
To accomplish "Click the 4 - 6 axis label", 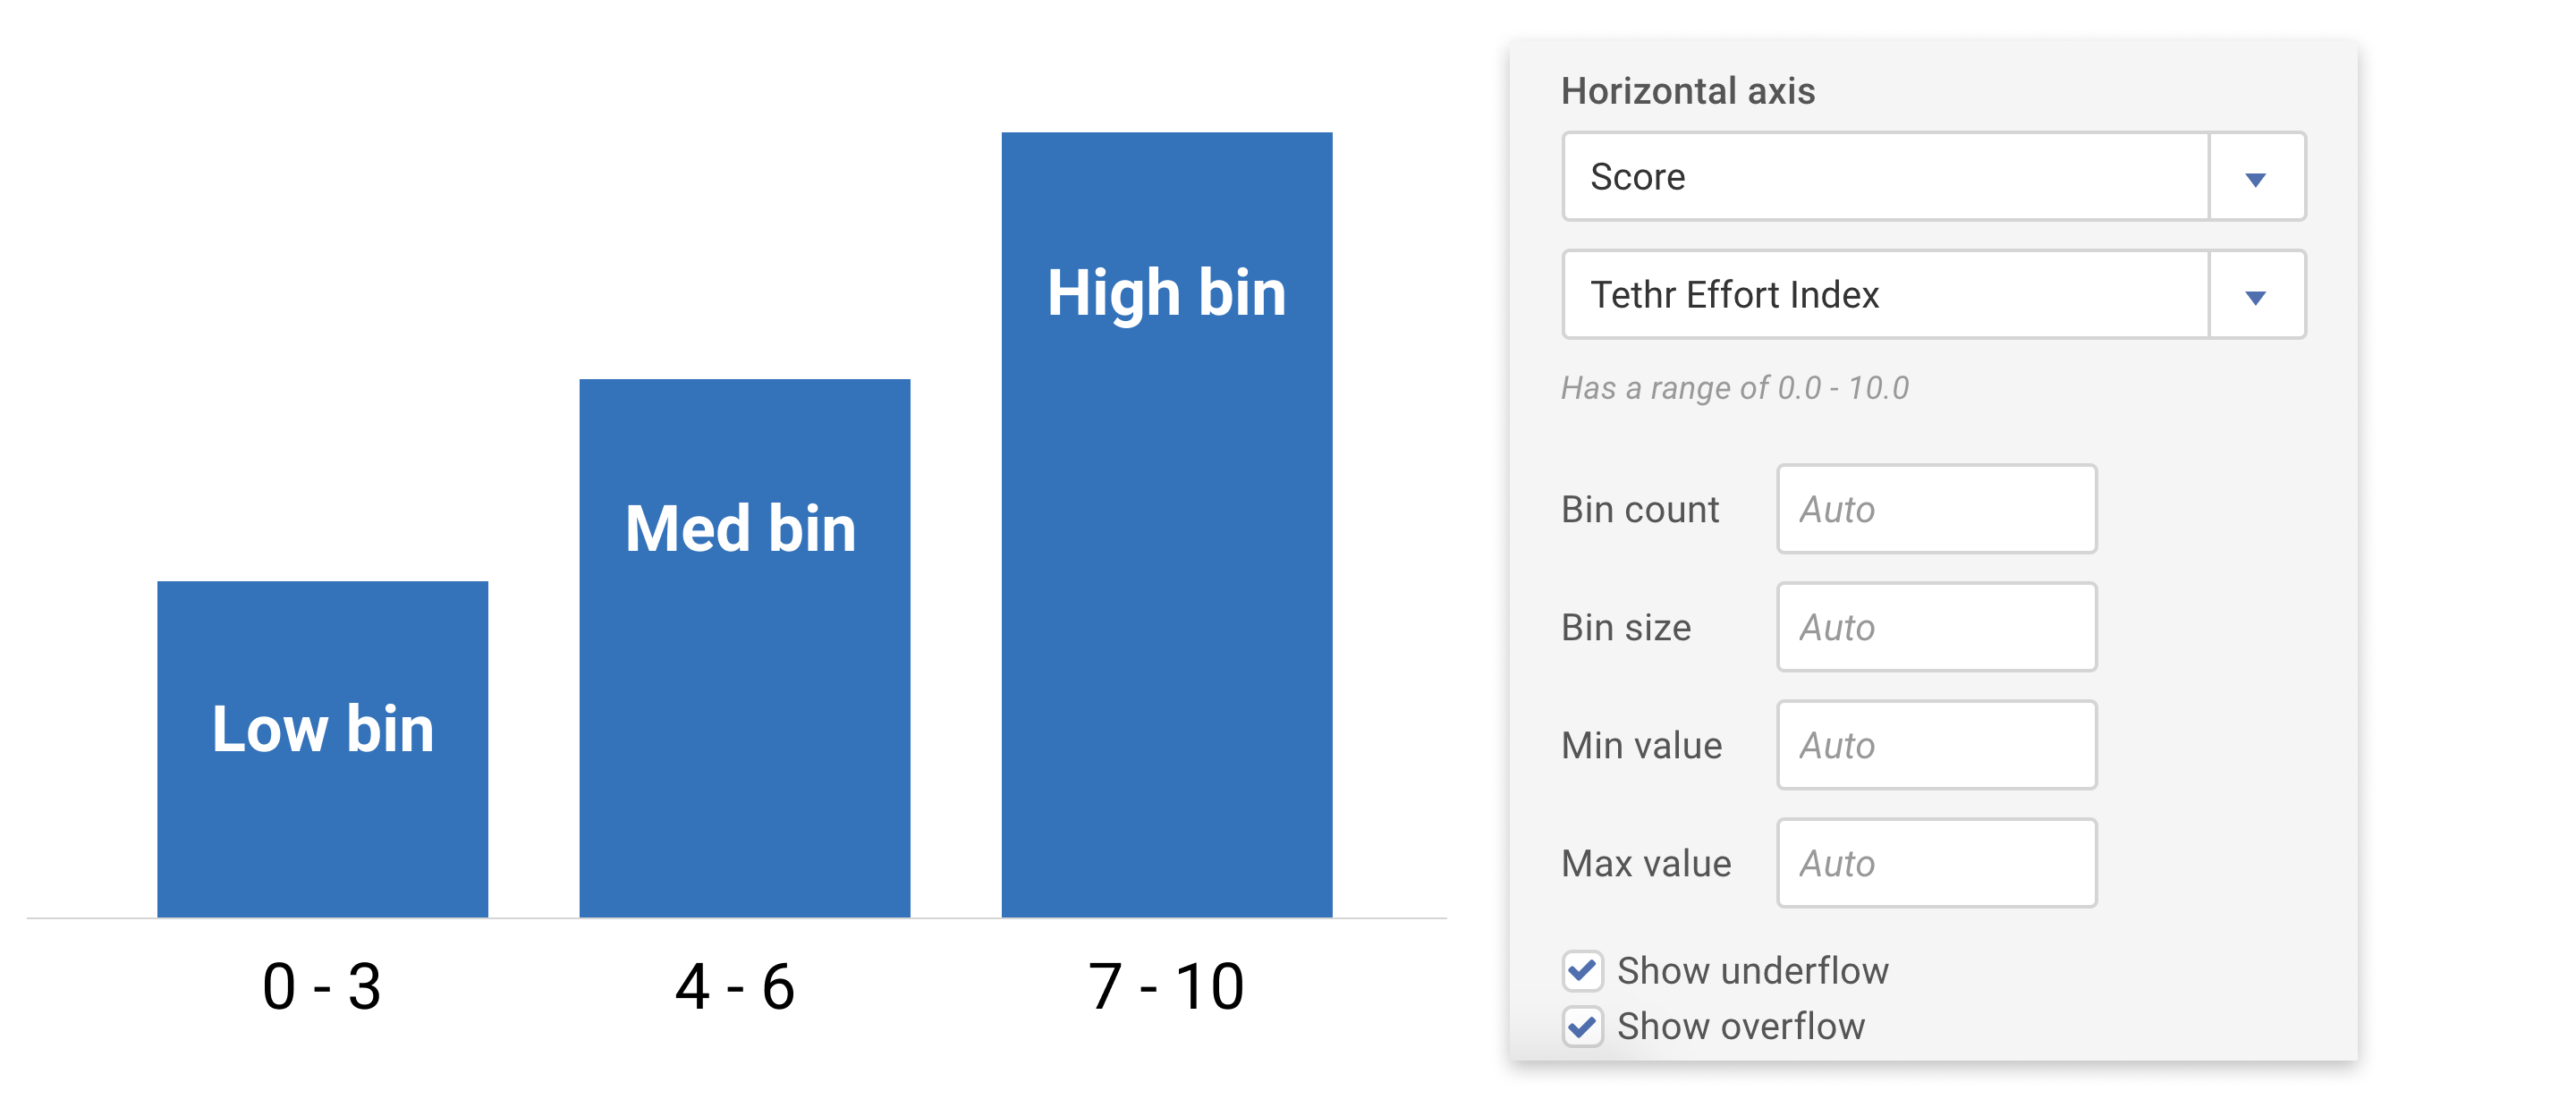I will [735, 987].
